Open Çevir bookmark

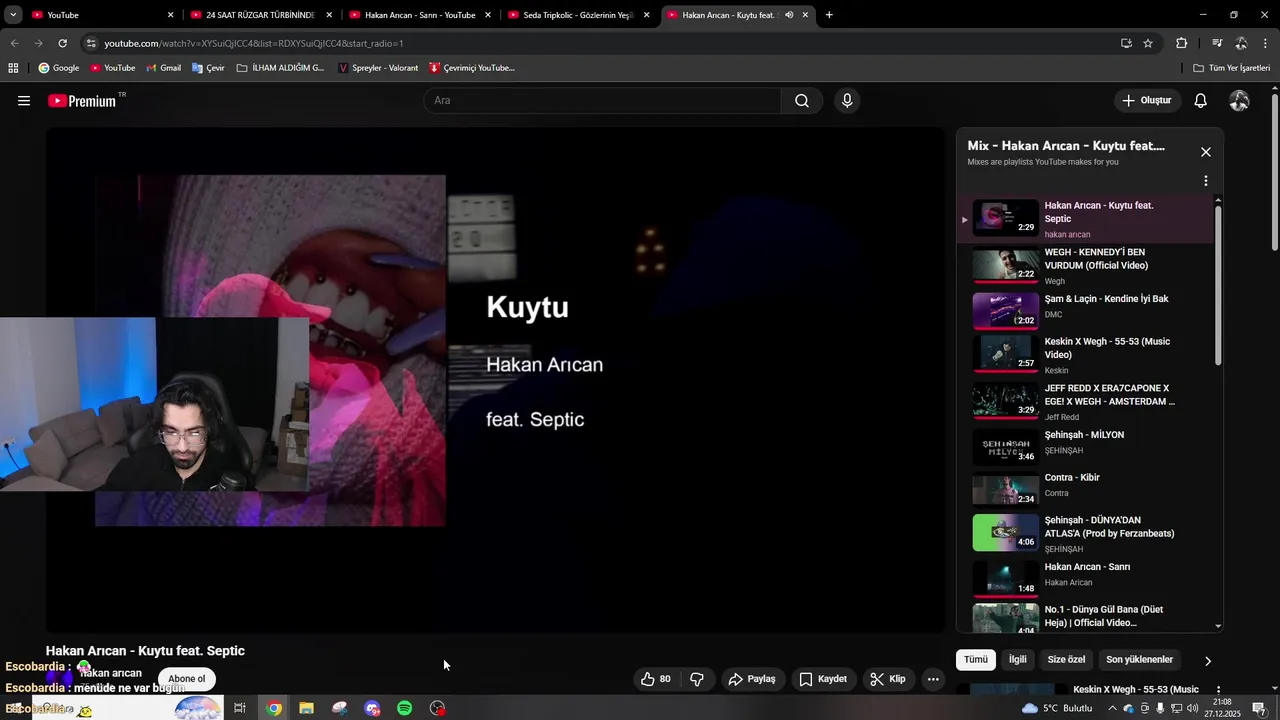(x=207, y=68)
